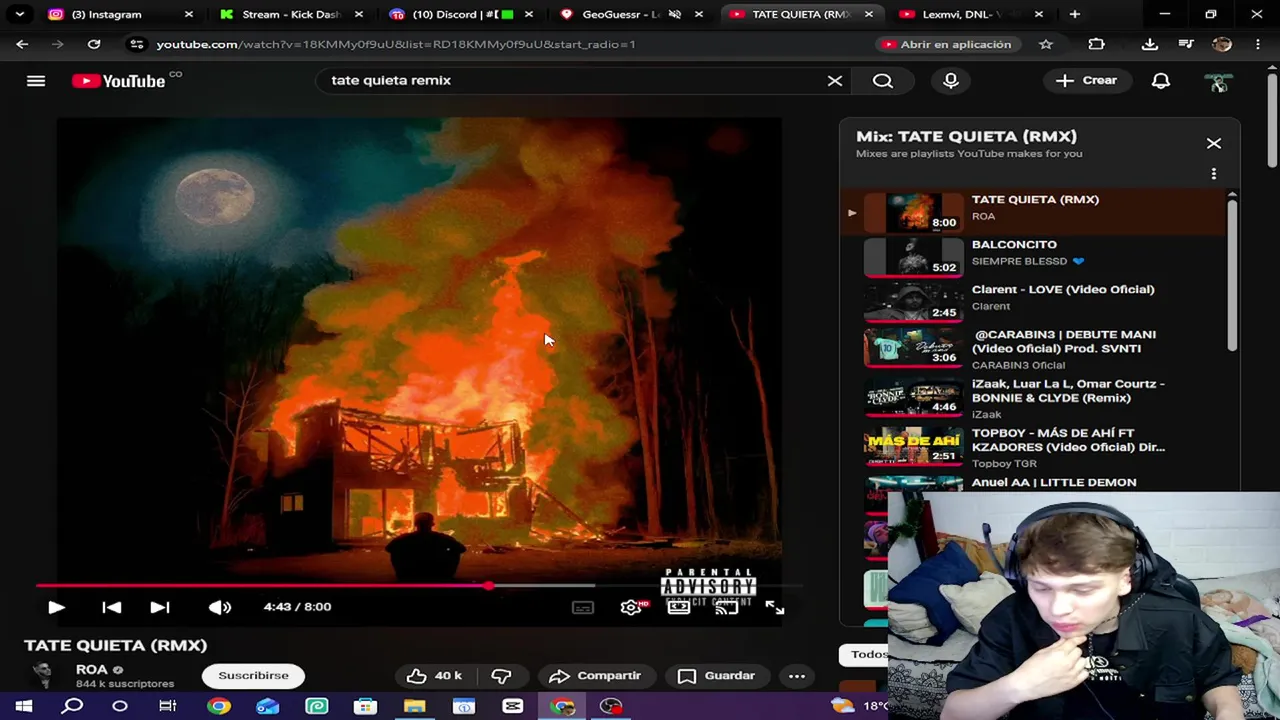This screenshot has width=1280, height=720.
Task: Open the YouTube hamburger guide menu
Action: click(36, 81)
